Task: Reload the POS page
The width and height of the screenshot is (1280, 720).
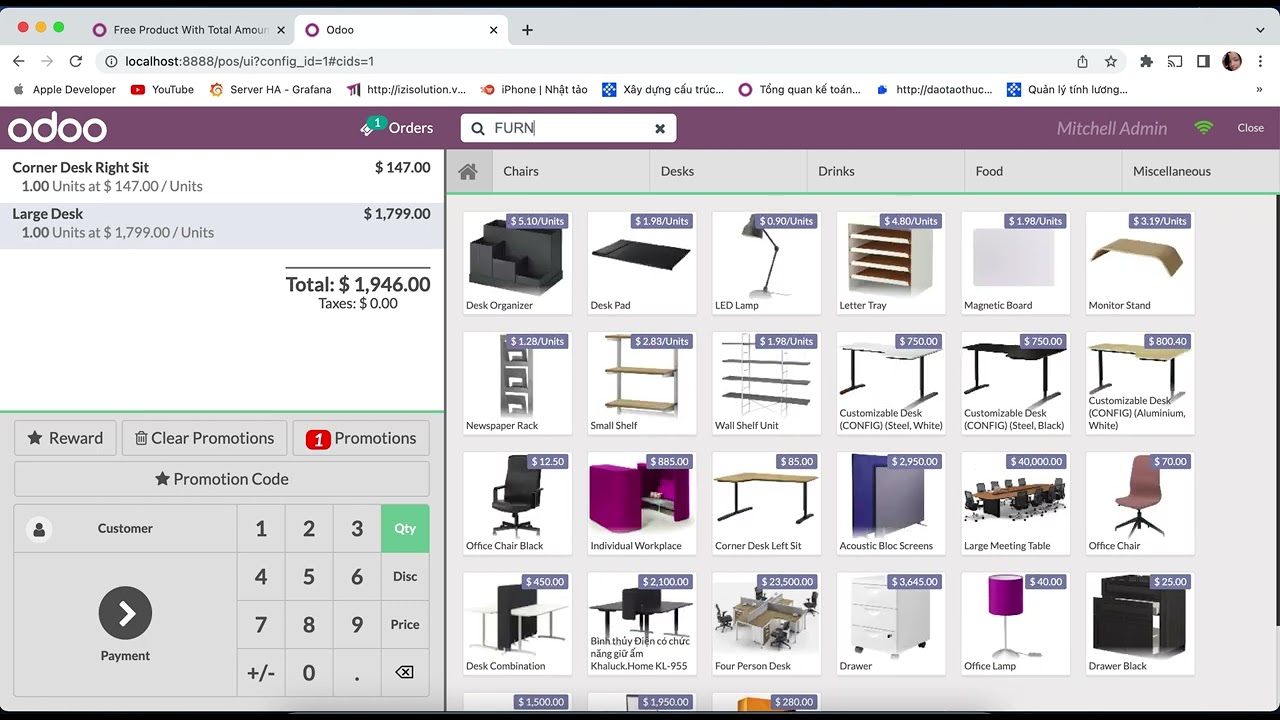Action: pyautogui.click(x=76, y=61)
